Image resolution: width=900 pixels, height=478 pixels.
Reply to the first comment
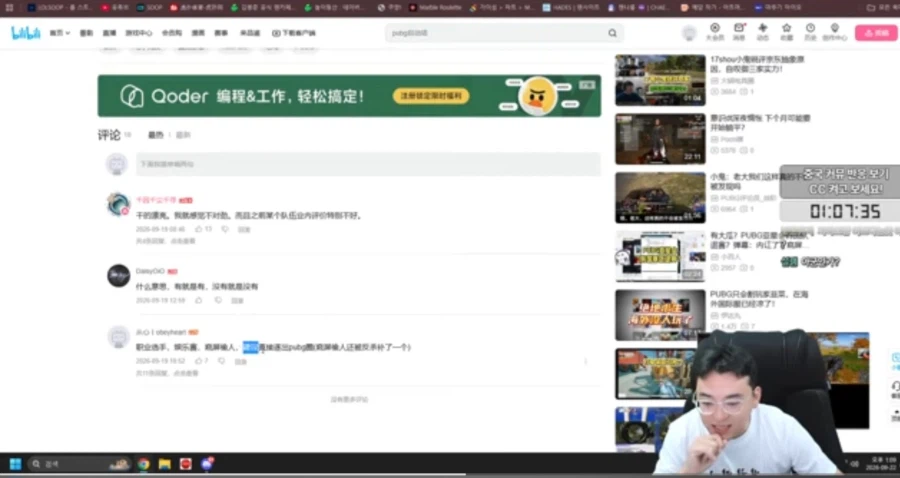244,229
